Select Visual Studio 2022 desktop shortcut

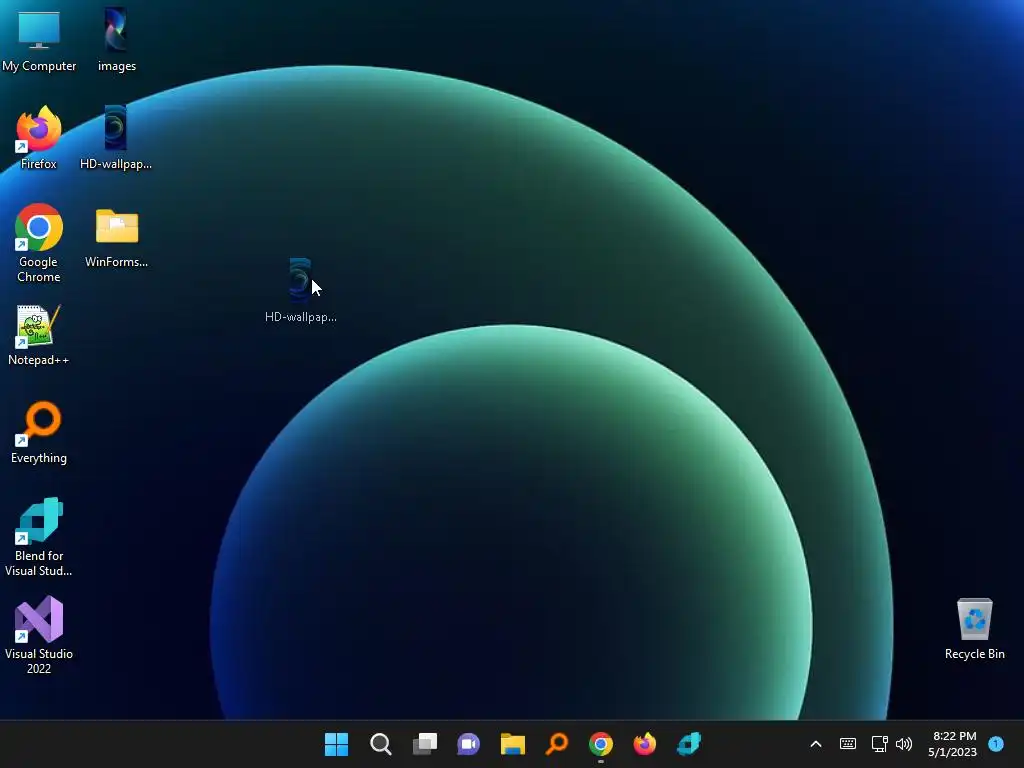click(39, 635)
